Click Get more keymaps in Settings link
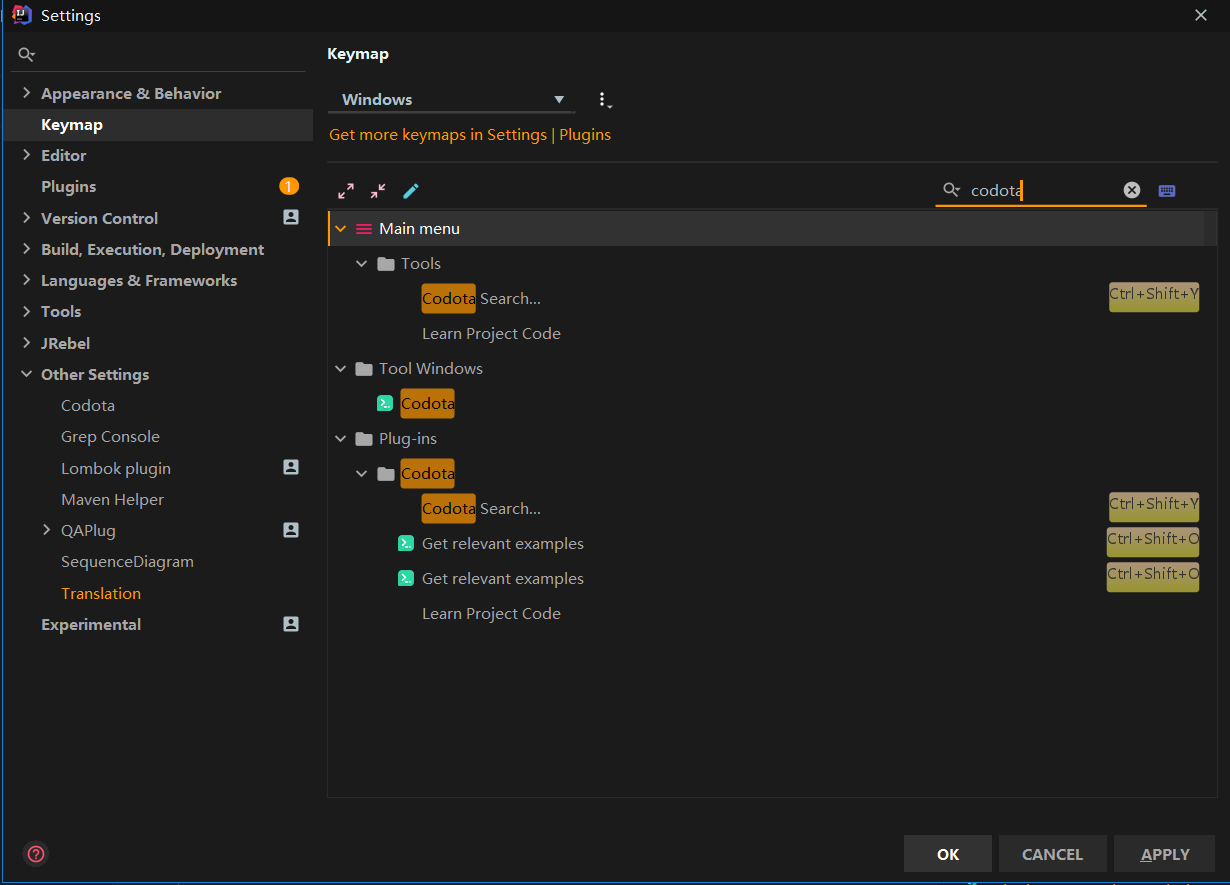 click(438, 134)
